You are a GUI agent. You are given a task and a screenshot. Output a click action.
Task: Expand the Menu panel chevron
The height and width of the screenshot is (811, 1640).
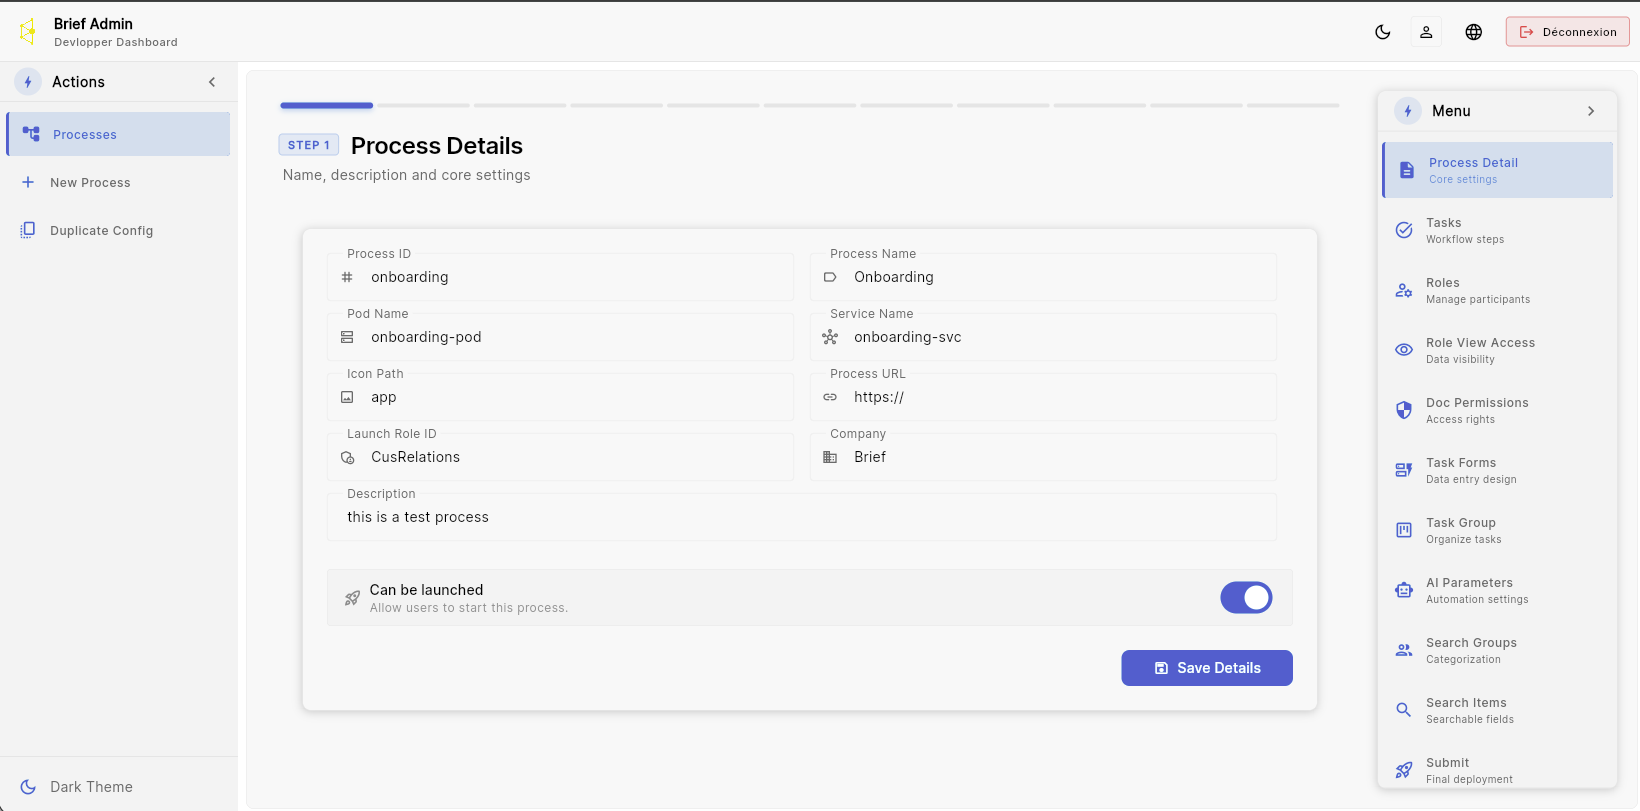tap(1591, 111)
